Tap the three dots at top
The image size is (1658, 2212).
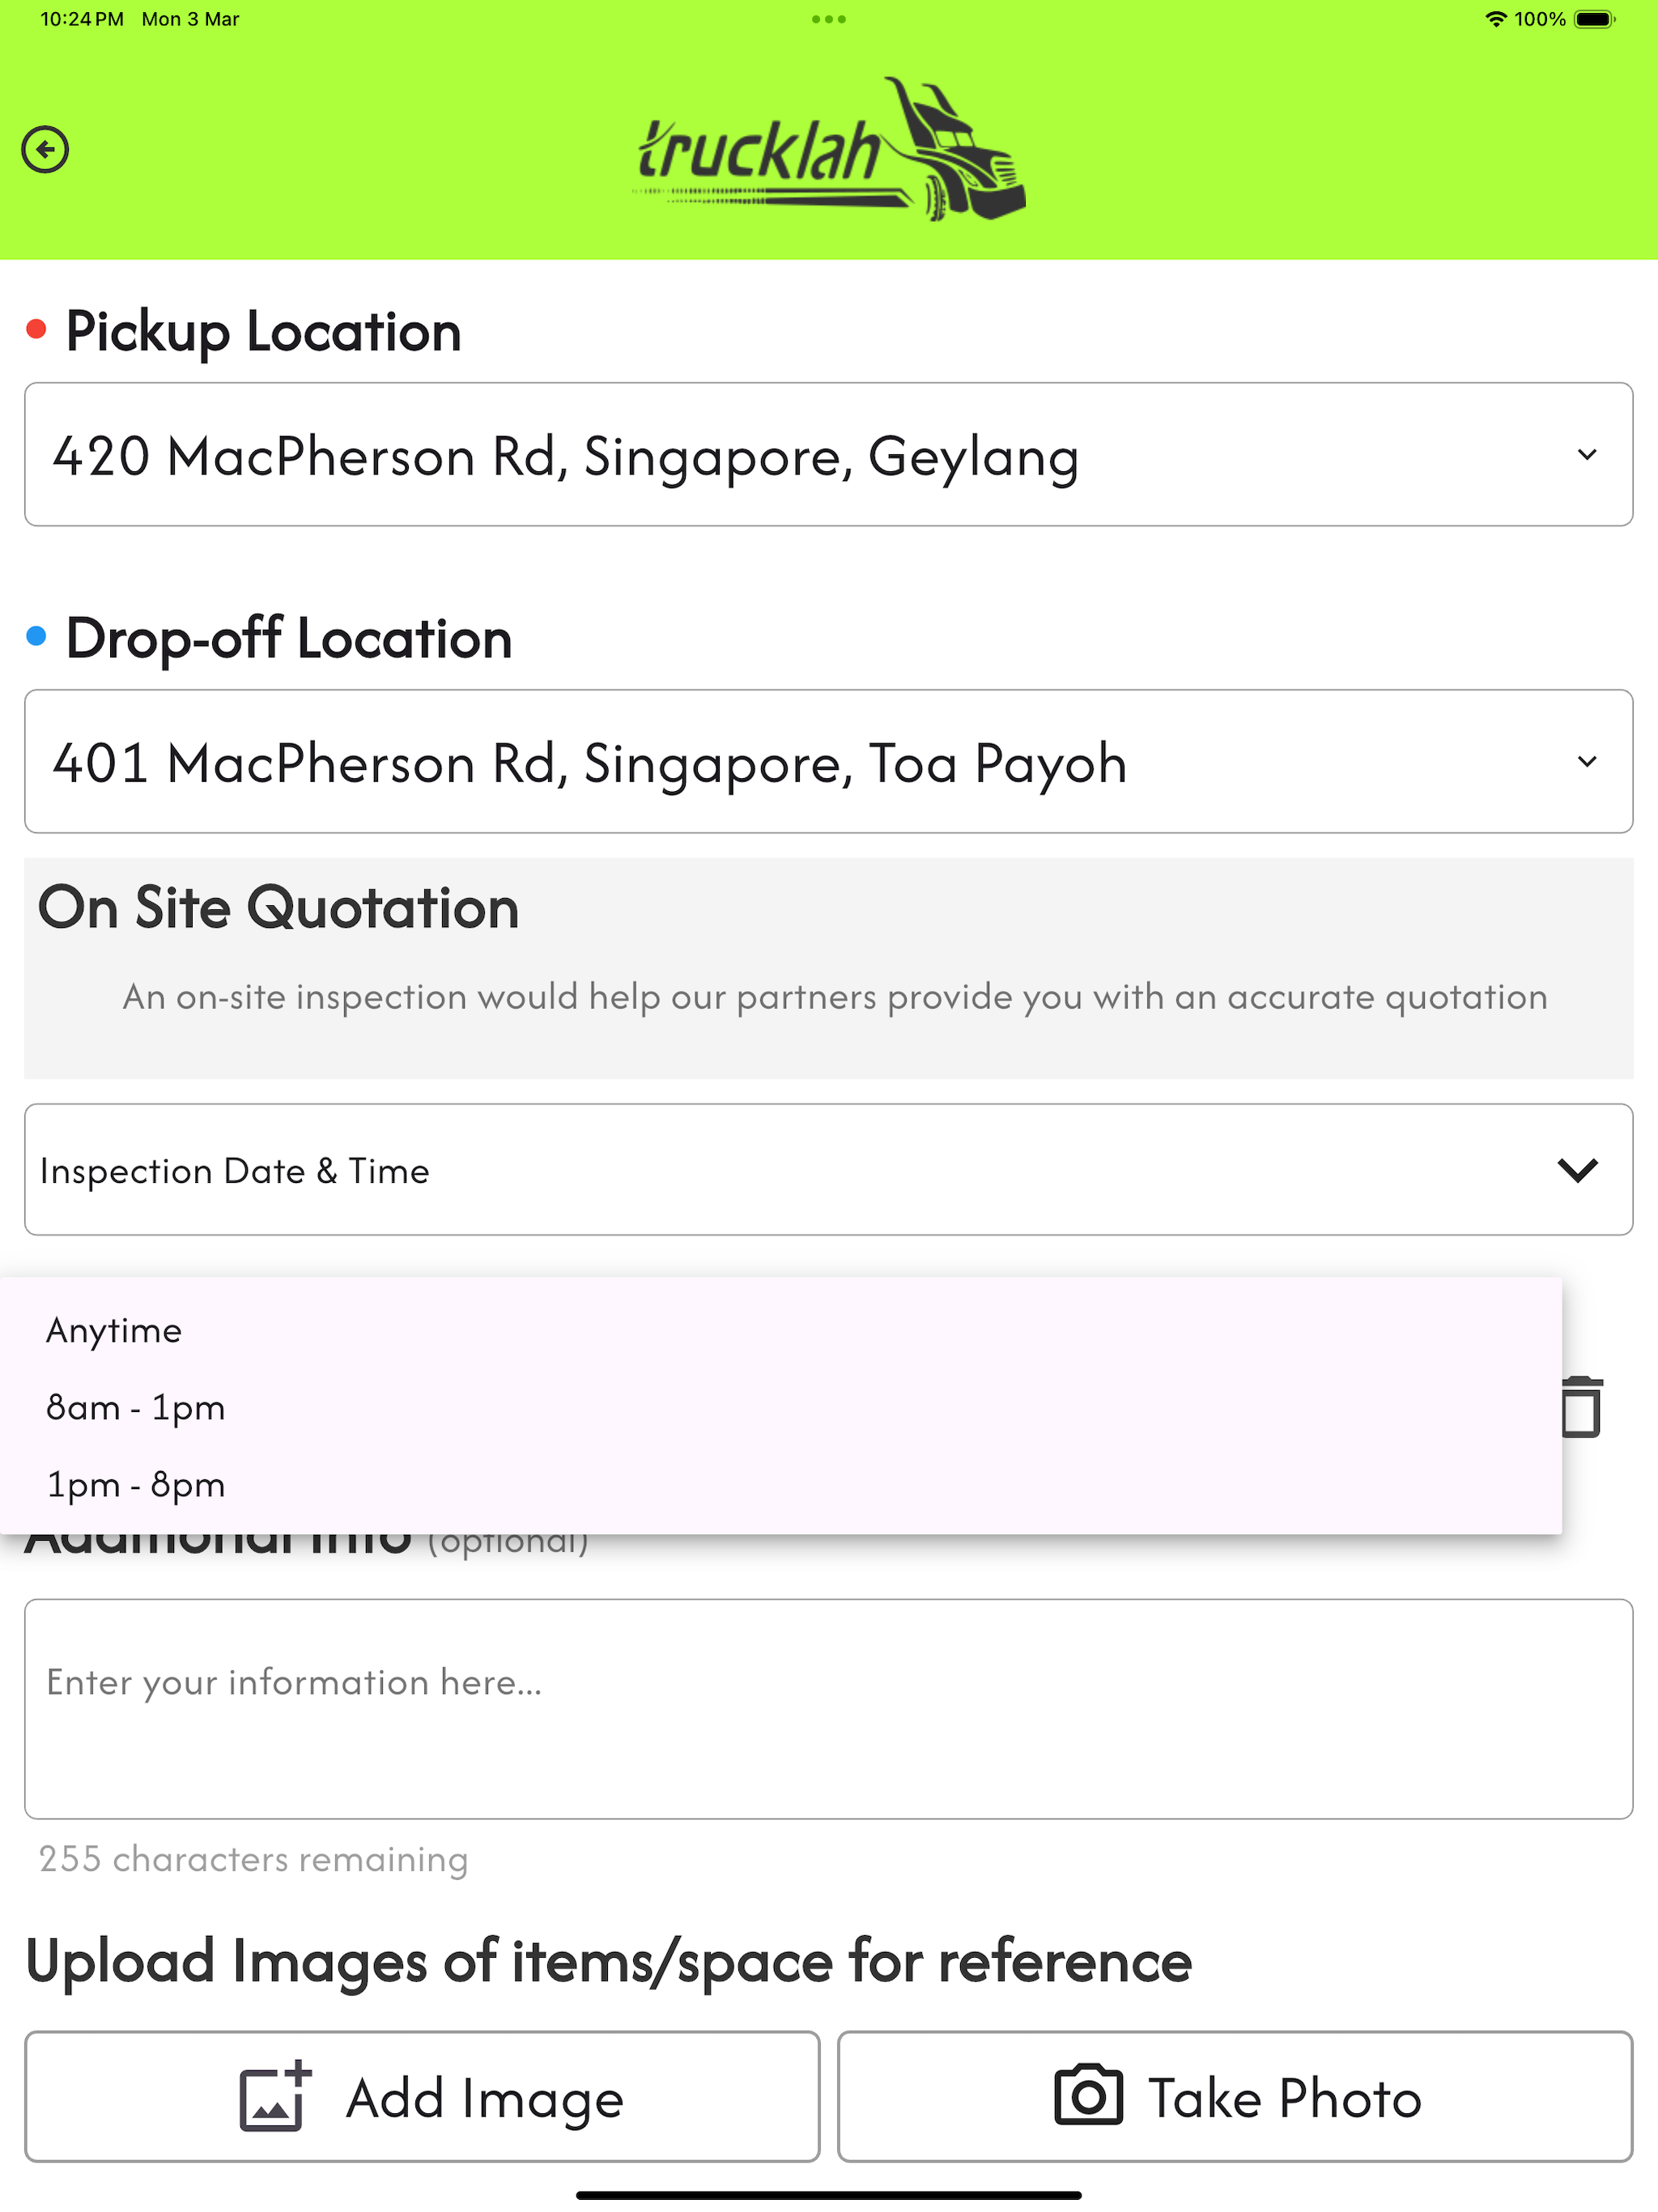tap(829, 19)
